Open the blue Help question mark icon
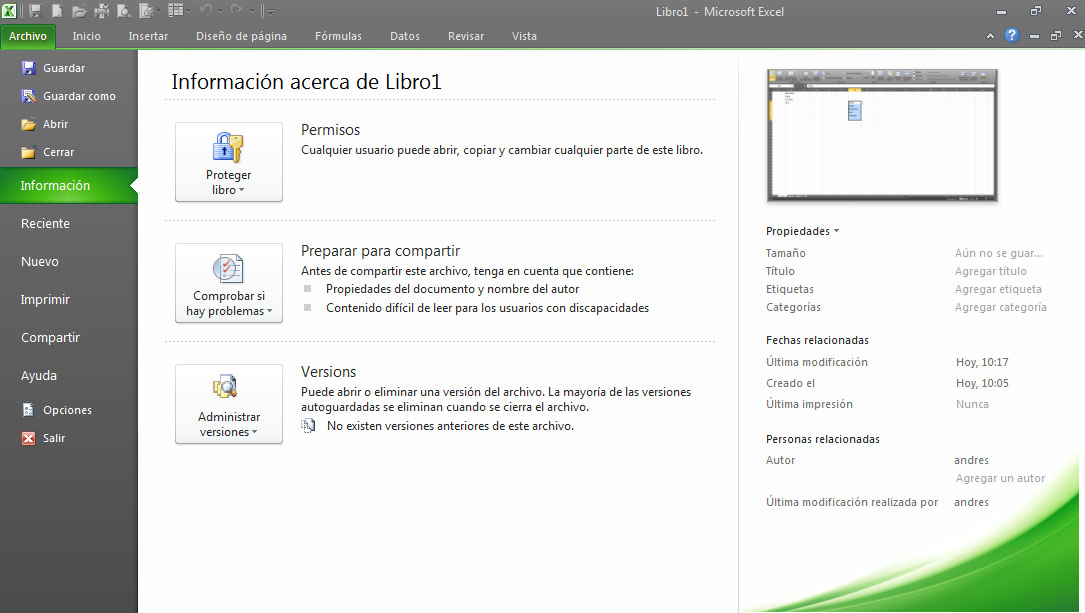This screenshot has width=1085, height=613. pyautogui.click(x=1011, y=36)
